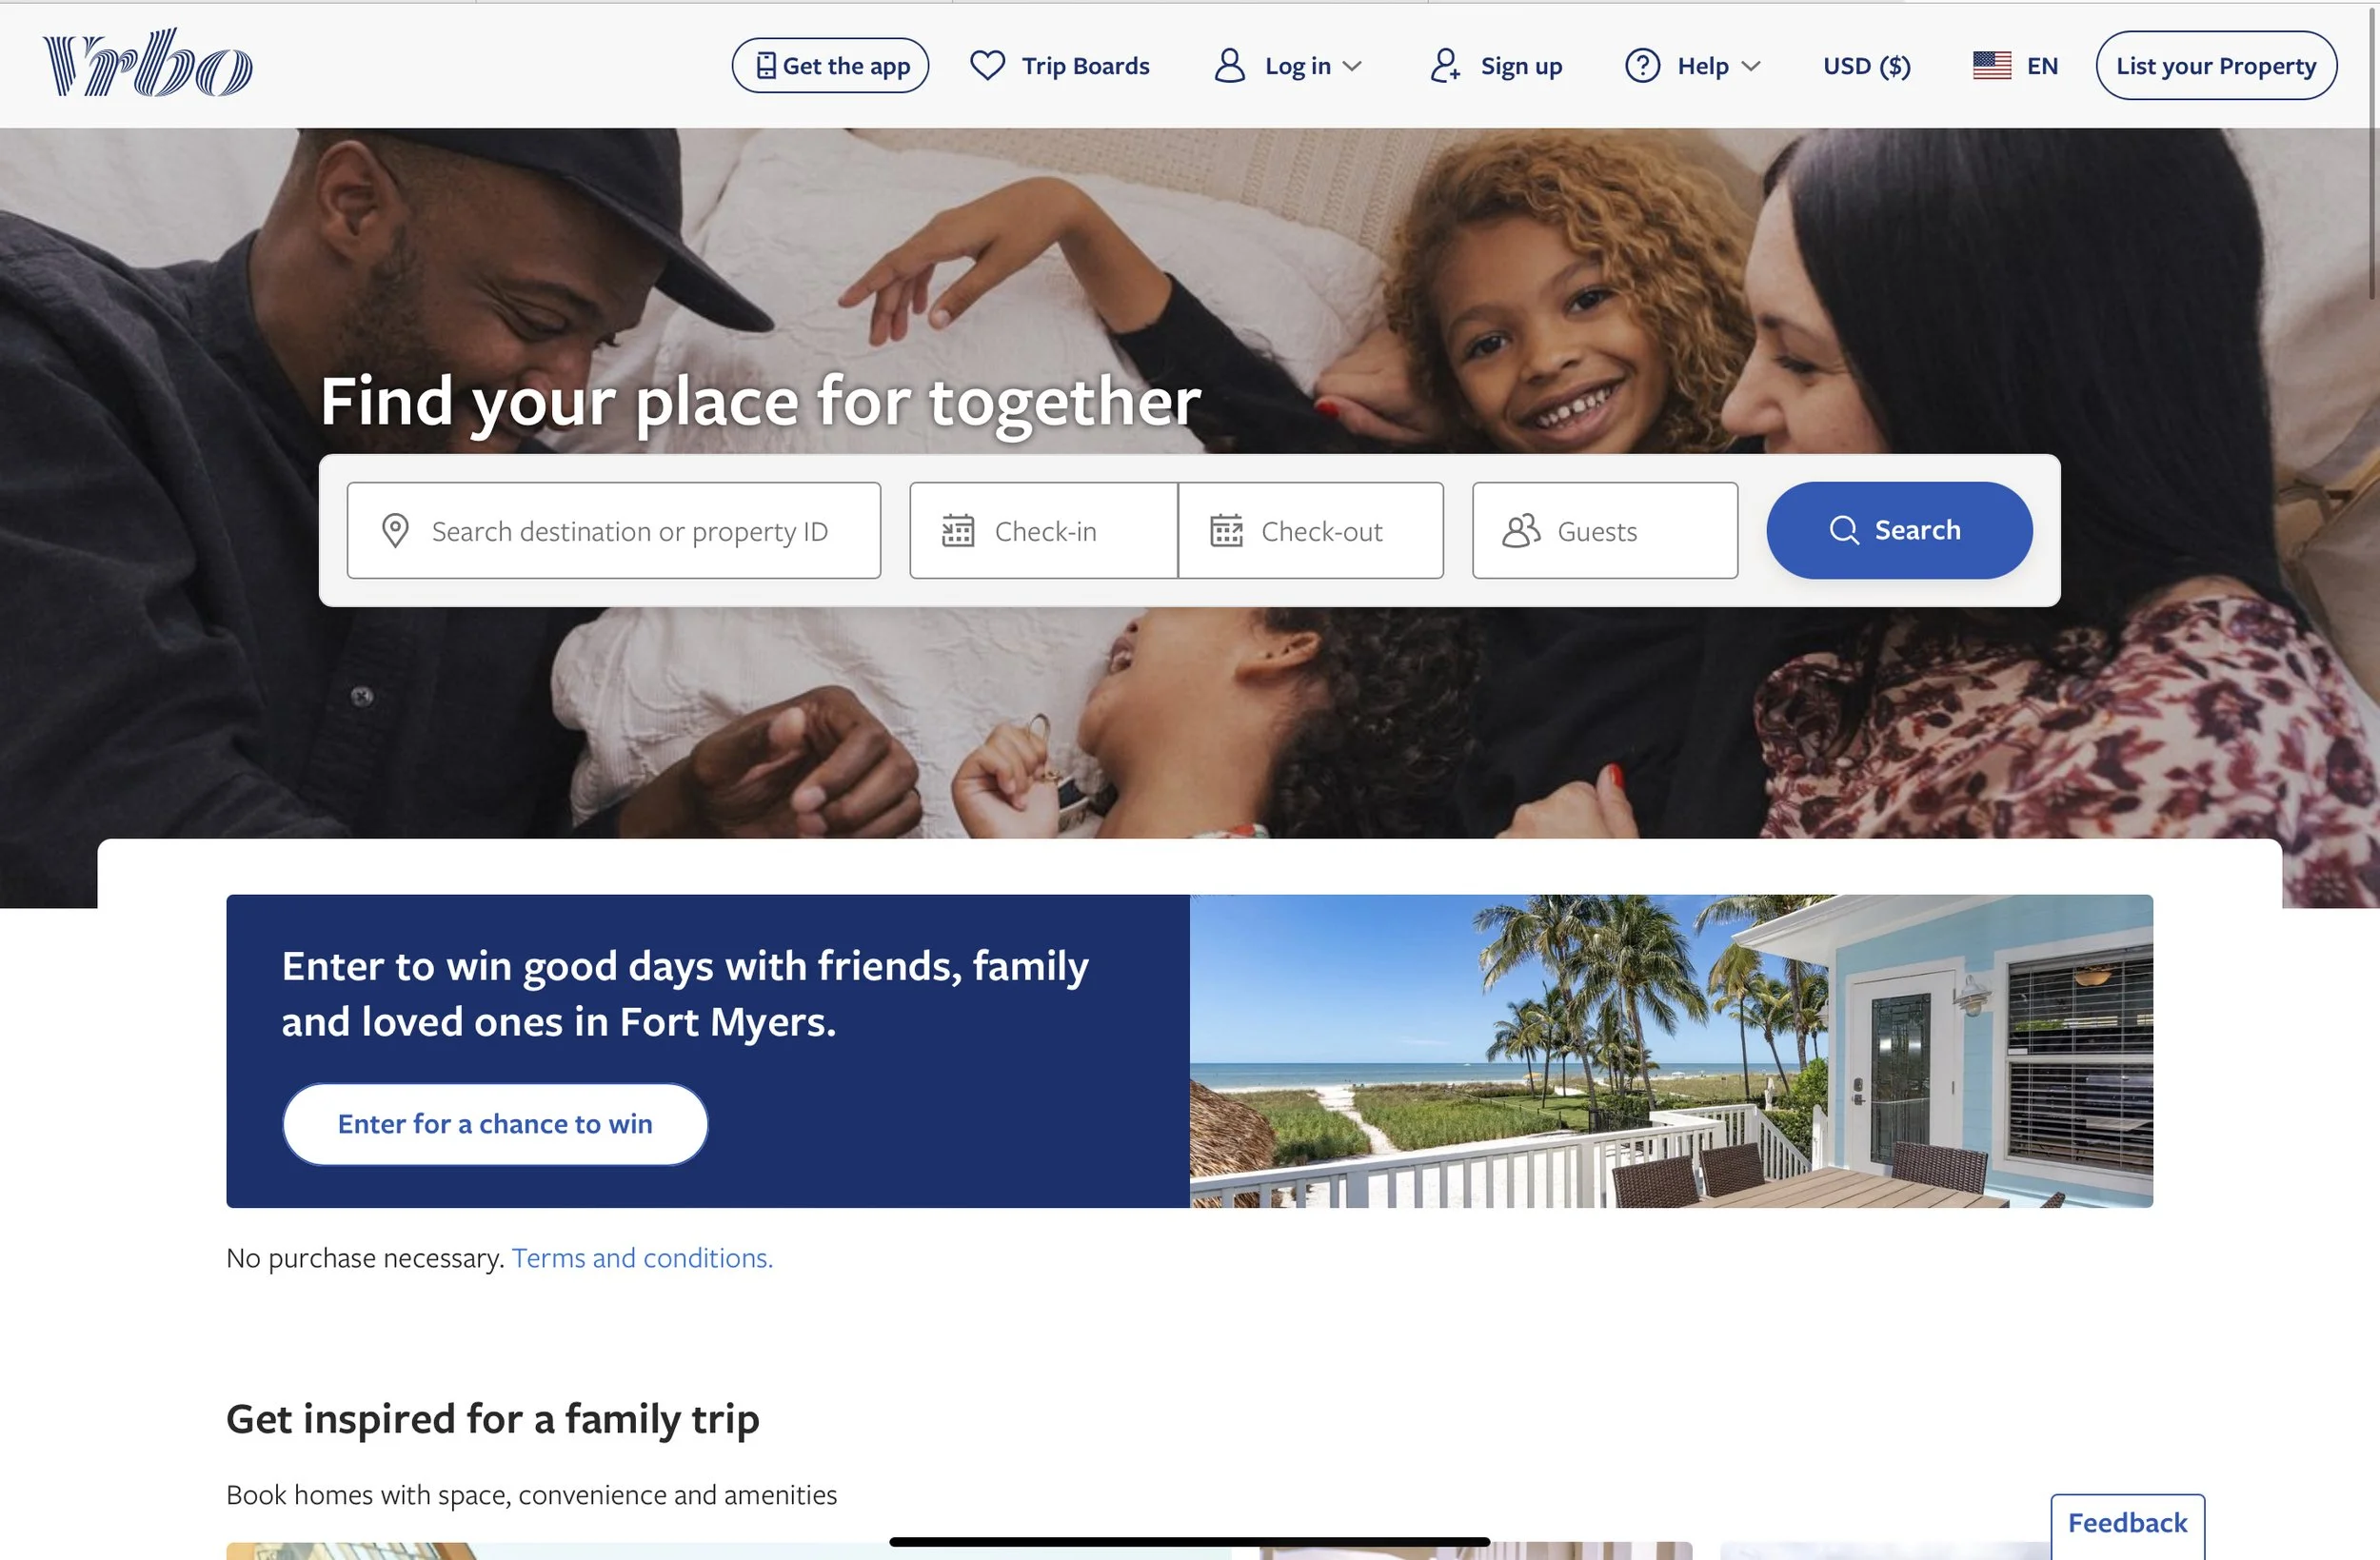
Task: Expand the Help dropdown chevron
Action: click(1750, 67)
